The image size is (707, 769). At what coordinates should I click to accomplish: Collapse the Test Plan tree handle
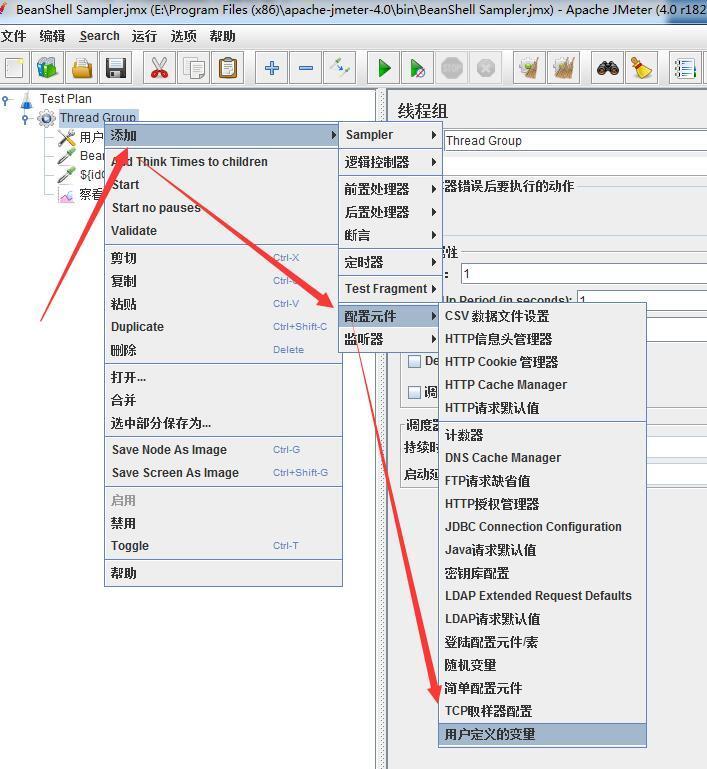pos(6,100)
